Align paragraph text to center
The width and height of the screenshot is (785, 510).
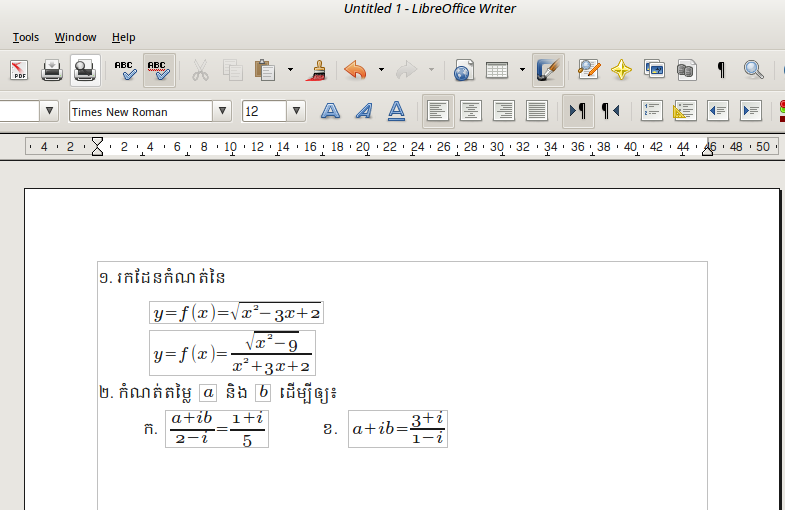point(470,111)
